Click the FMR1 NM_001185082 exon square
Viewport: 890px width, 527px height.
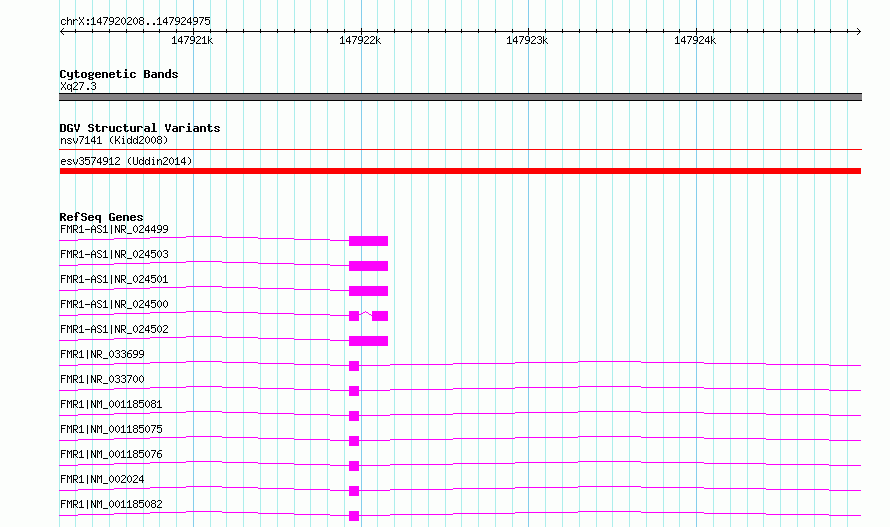coord(354,516)
